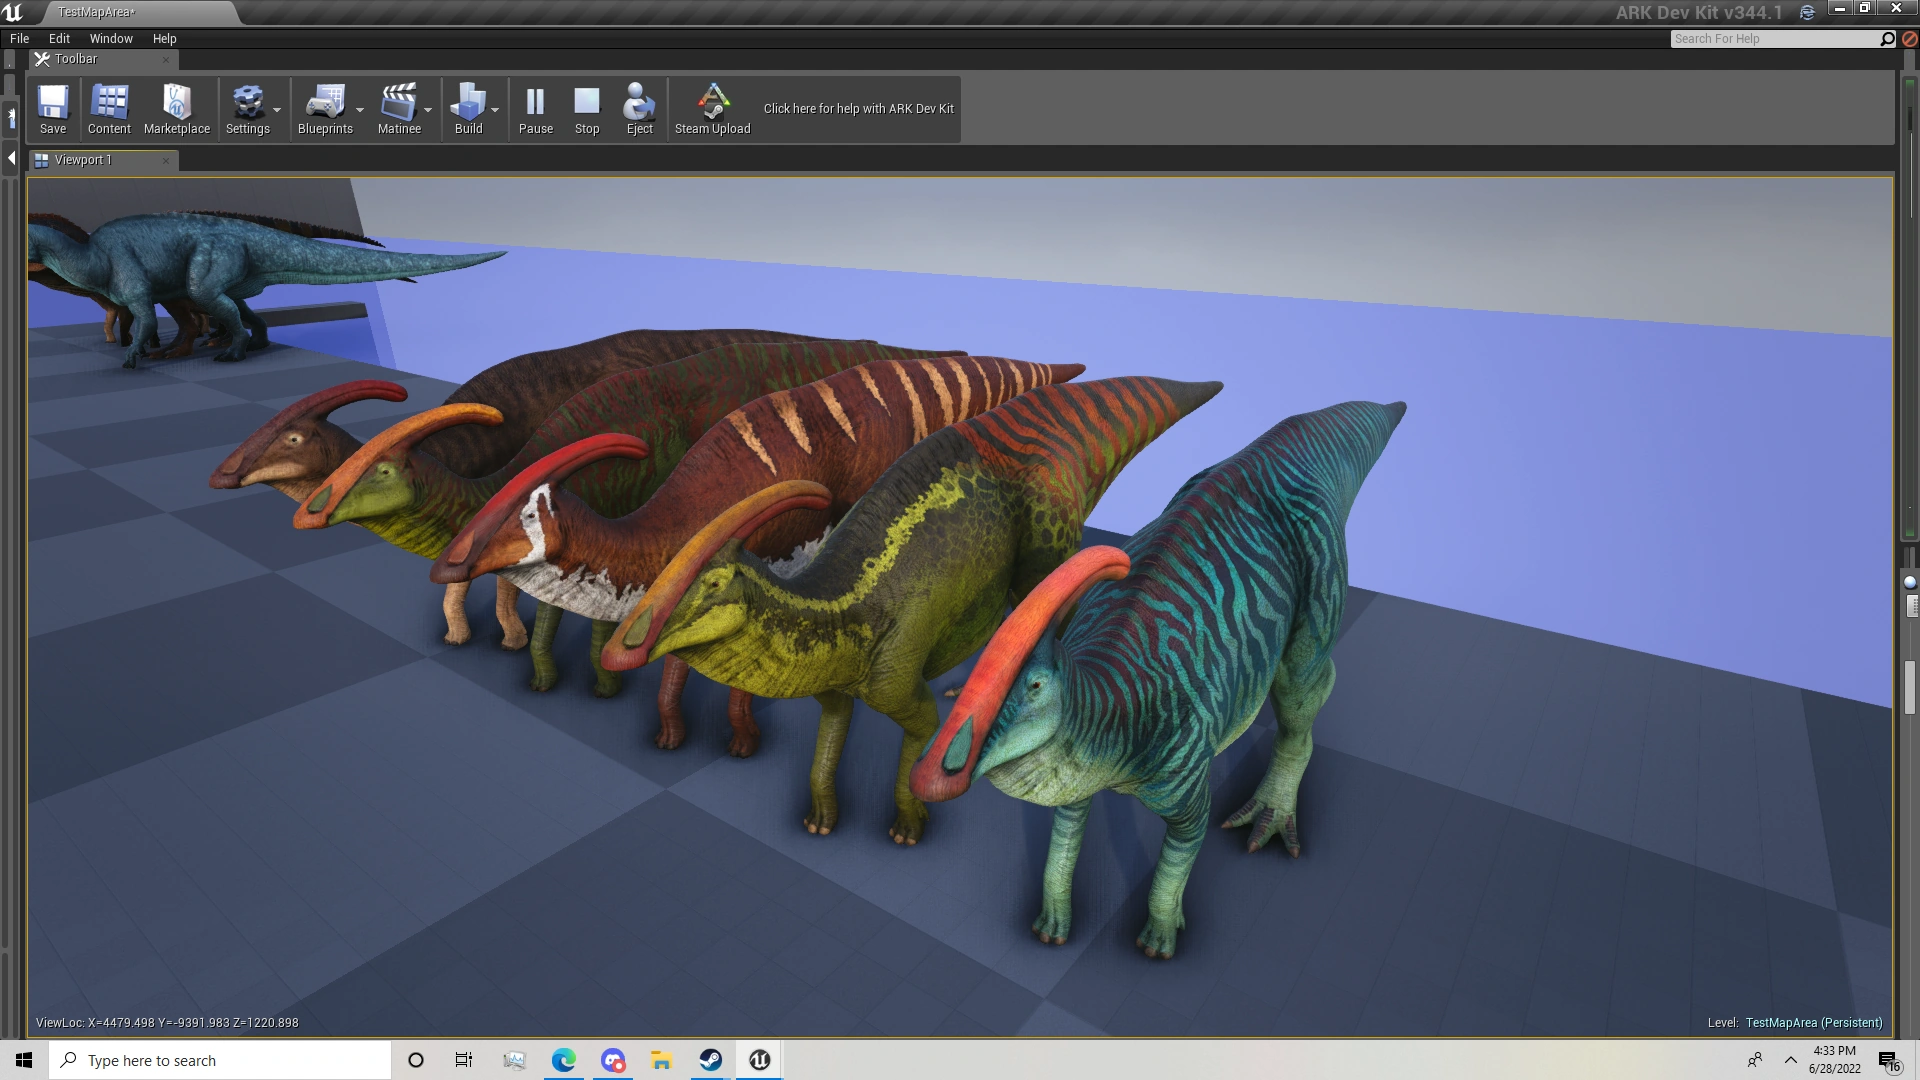Click the TestMapArea (Persistent) level link
This screenshot has height=1080, width=1920.
[x=1813, y=1023]
